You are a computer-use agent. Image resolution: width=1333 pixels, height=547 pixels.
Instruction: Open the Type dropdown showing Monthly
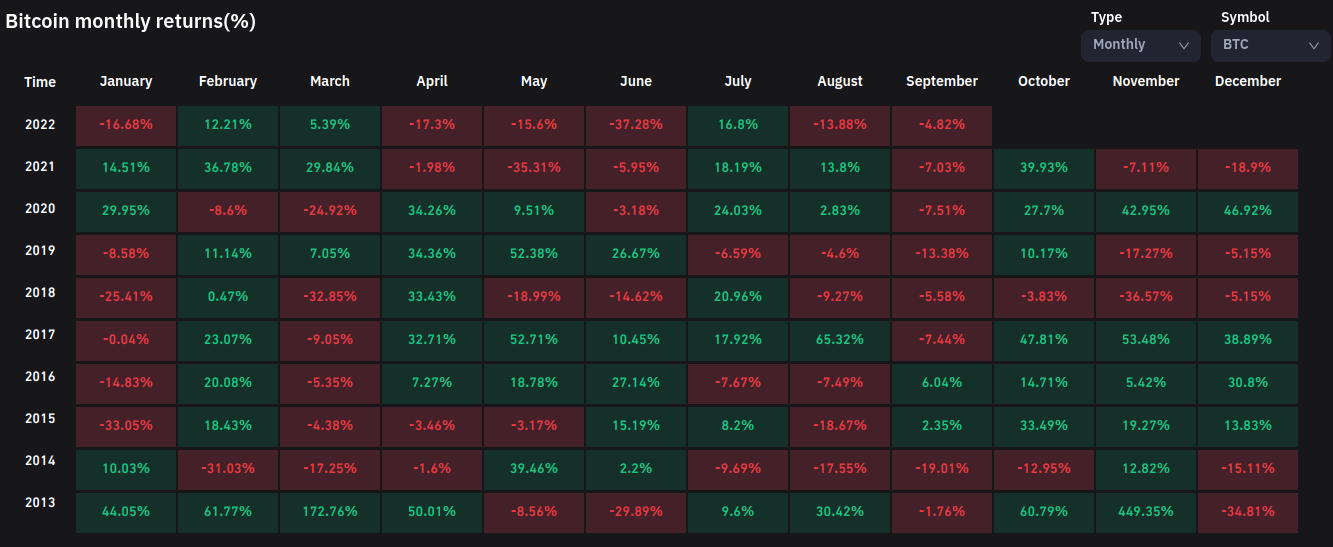(x=1140, y=45)
